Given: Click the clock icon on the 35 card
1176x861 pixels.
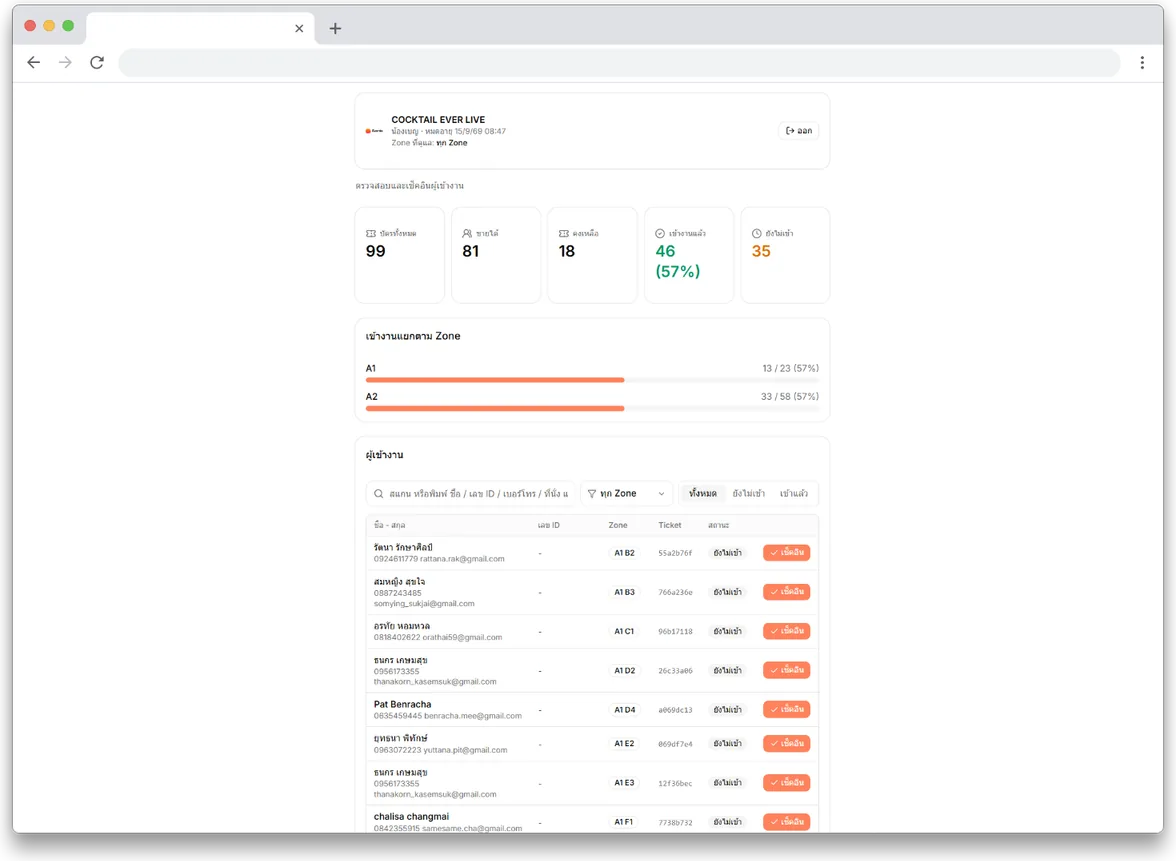Looking at the screenshot, I should (757, 234).
